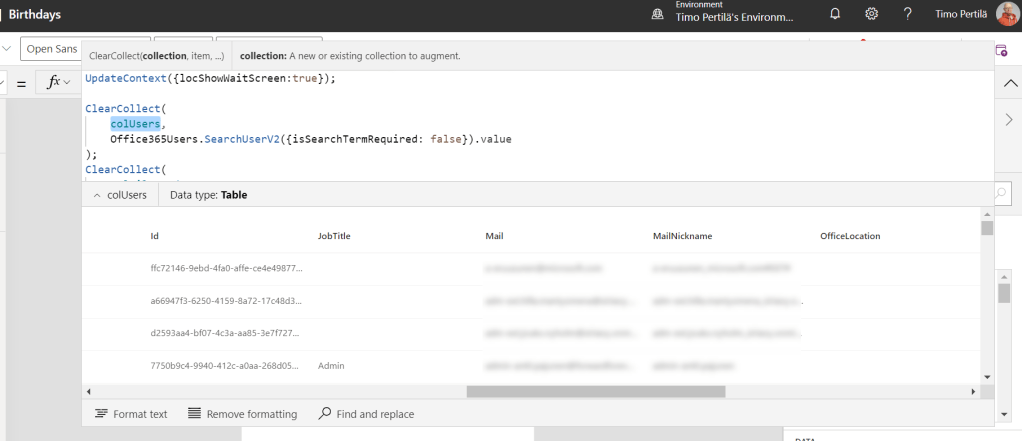The width and height of the screenshot is (1022, 441).
Task: Click the environment picker icon
Action: [x=657, y=14]
